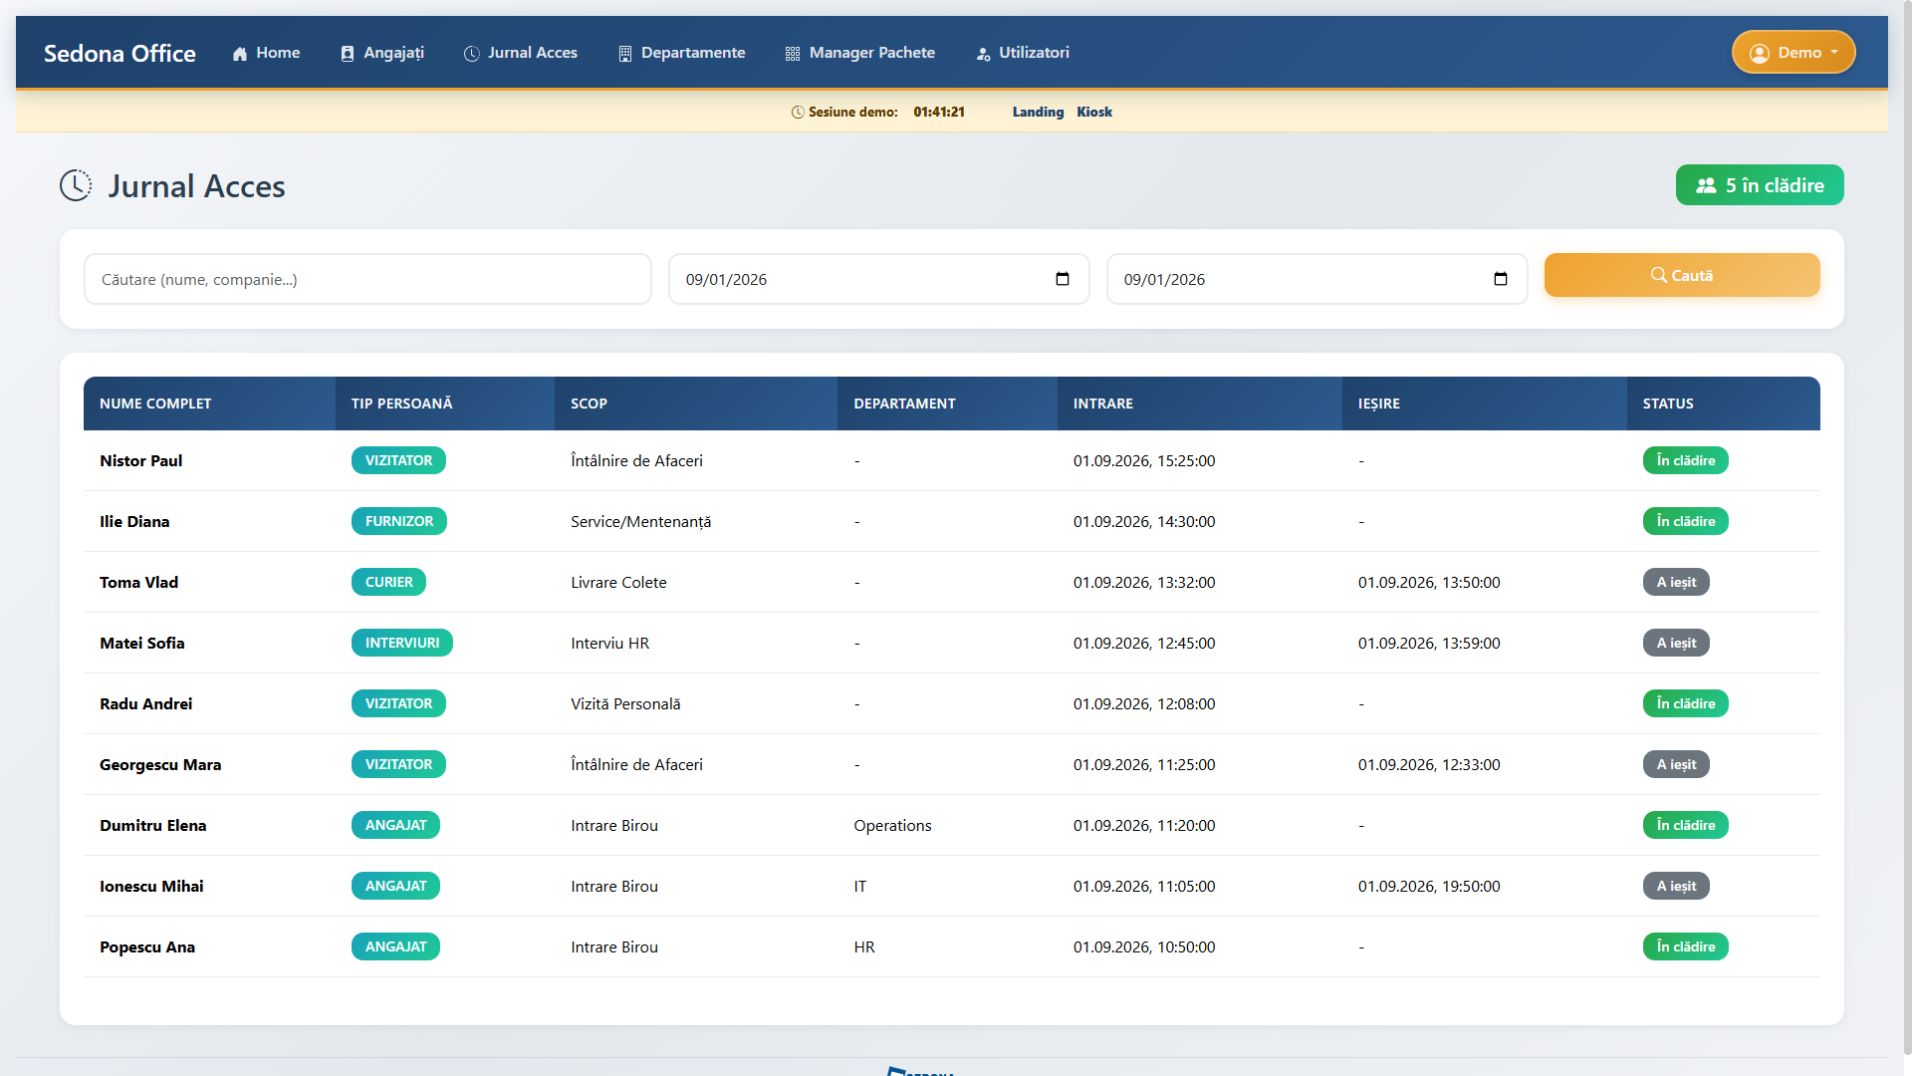Click the Demo user avatar icon
The height and width of the screenshot is (1076, 1912).
pos(1759,53)
